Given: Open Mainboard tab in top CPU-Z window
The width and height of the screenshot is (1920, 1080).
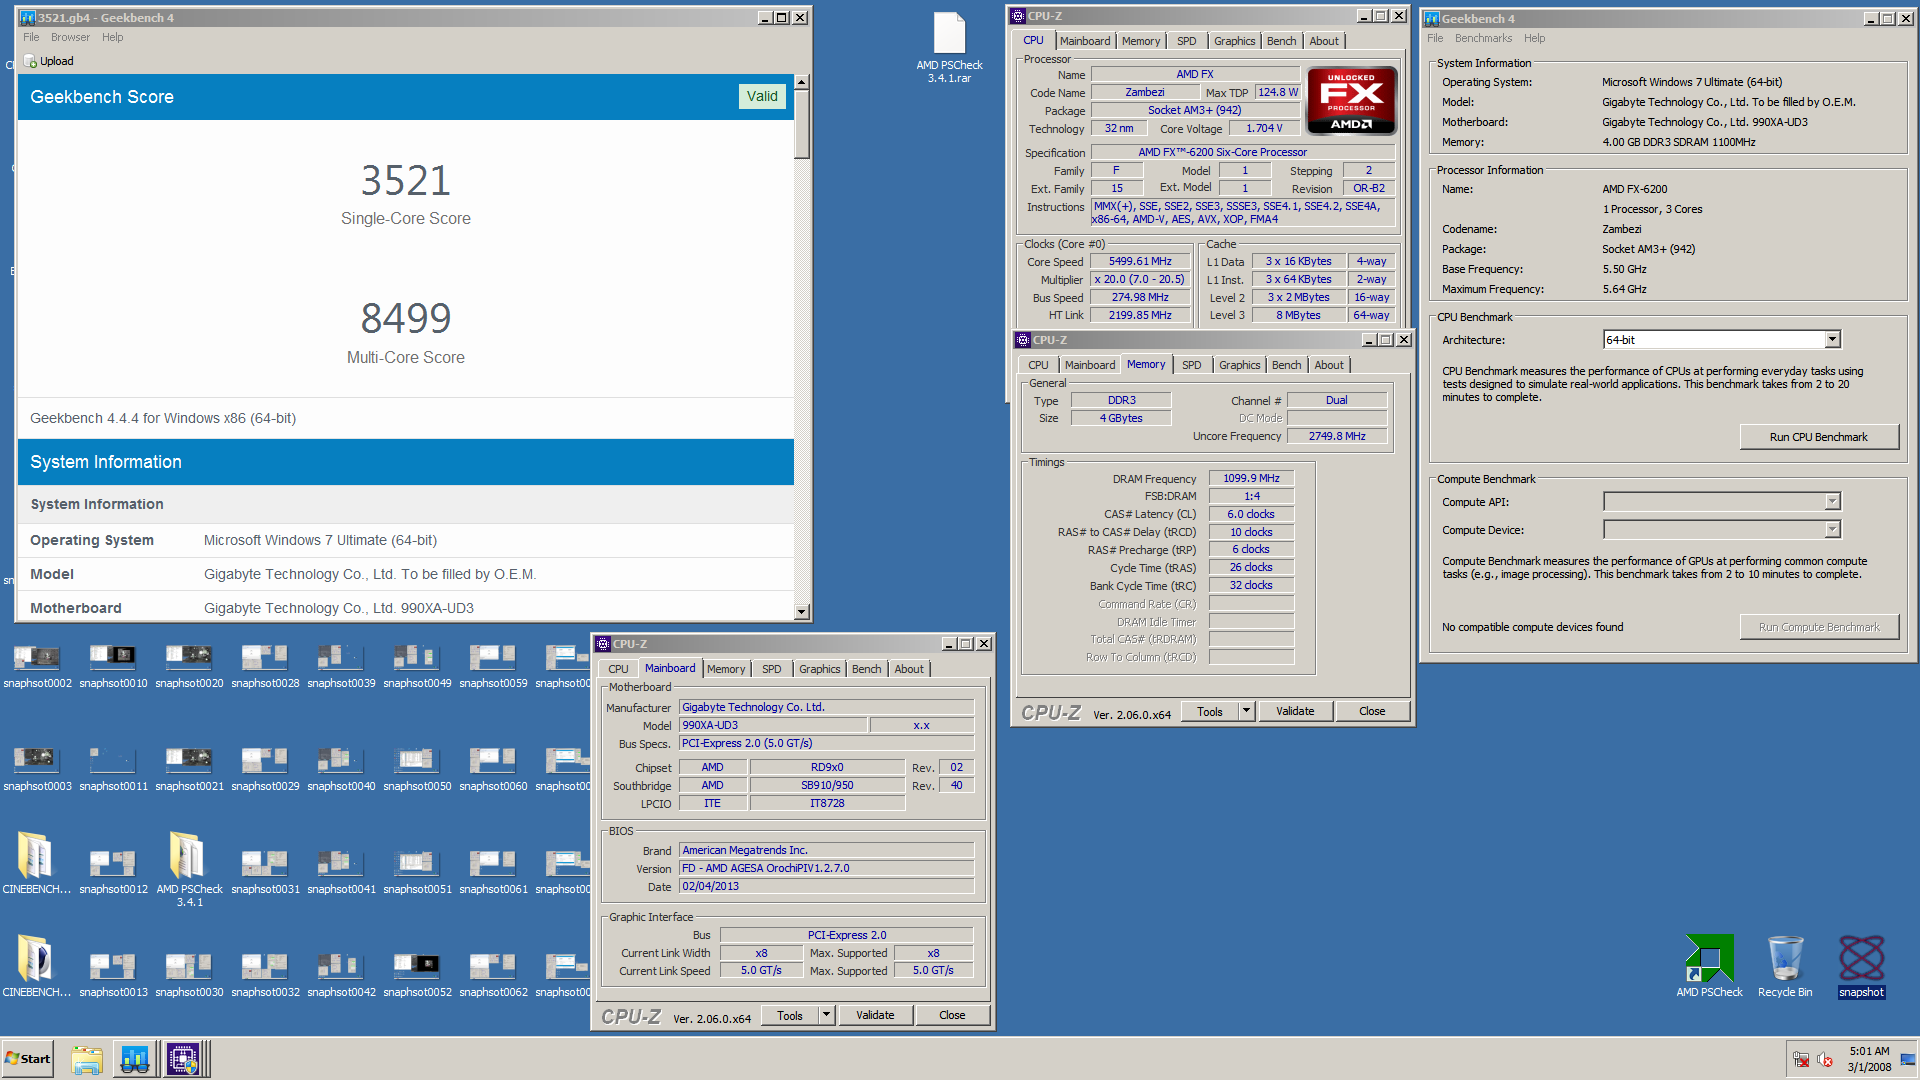Looking at the screenshot, I should [1084, 41].
